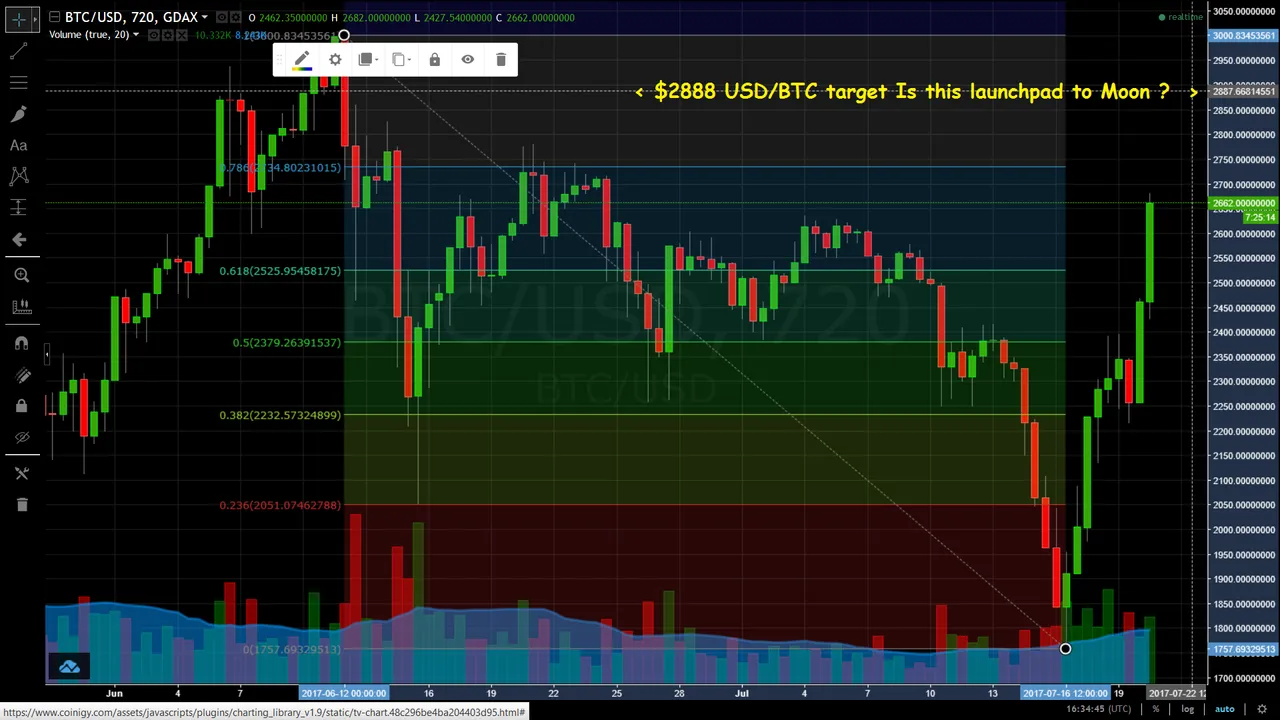Click the 2017-07-16 12:00:00 time marker

pos(1065,693)
